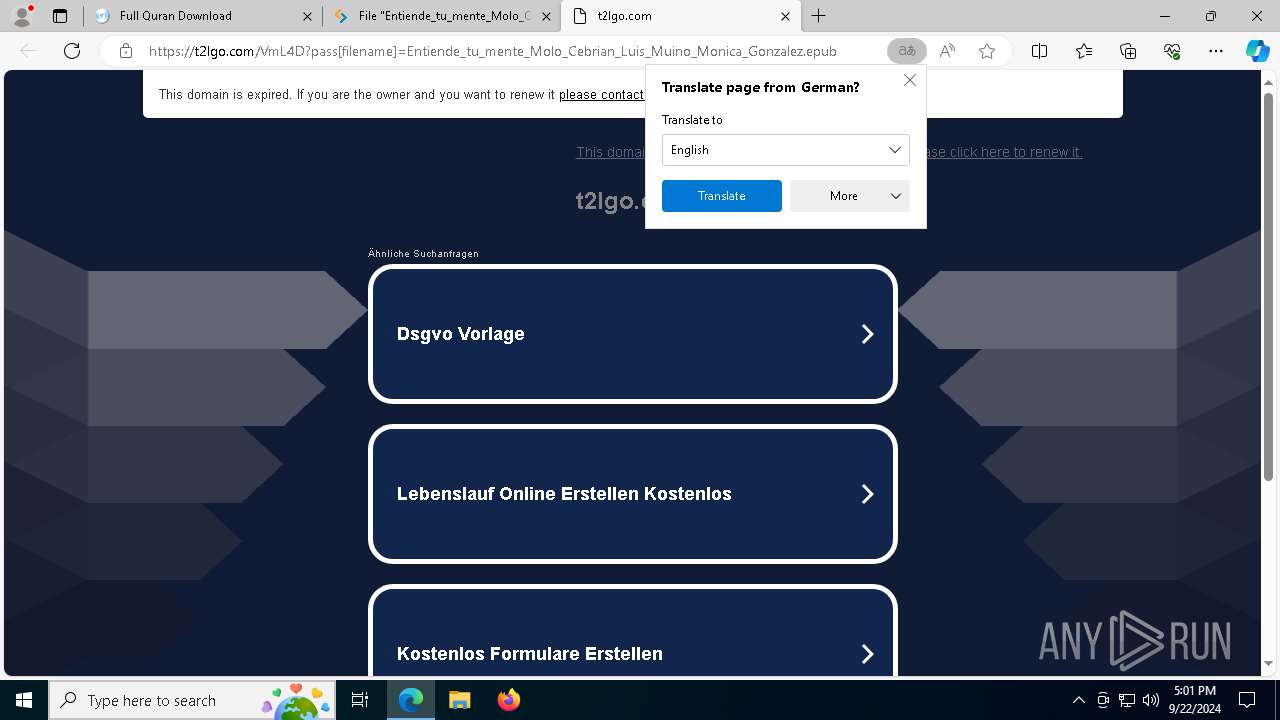Open a new tab with plus button
The height and width of the screenshot is (720, 1280).
tap(819, 16)
